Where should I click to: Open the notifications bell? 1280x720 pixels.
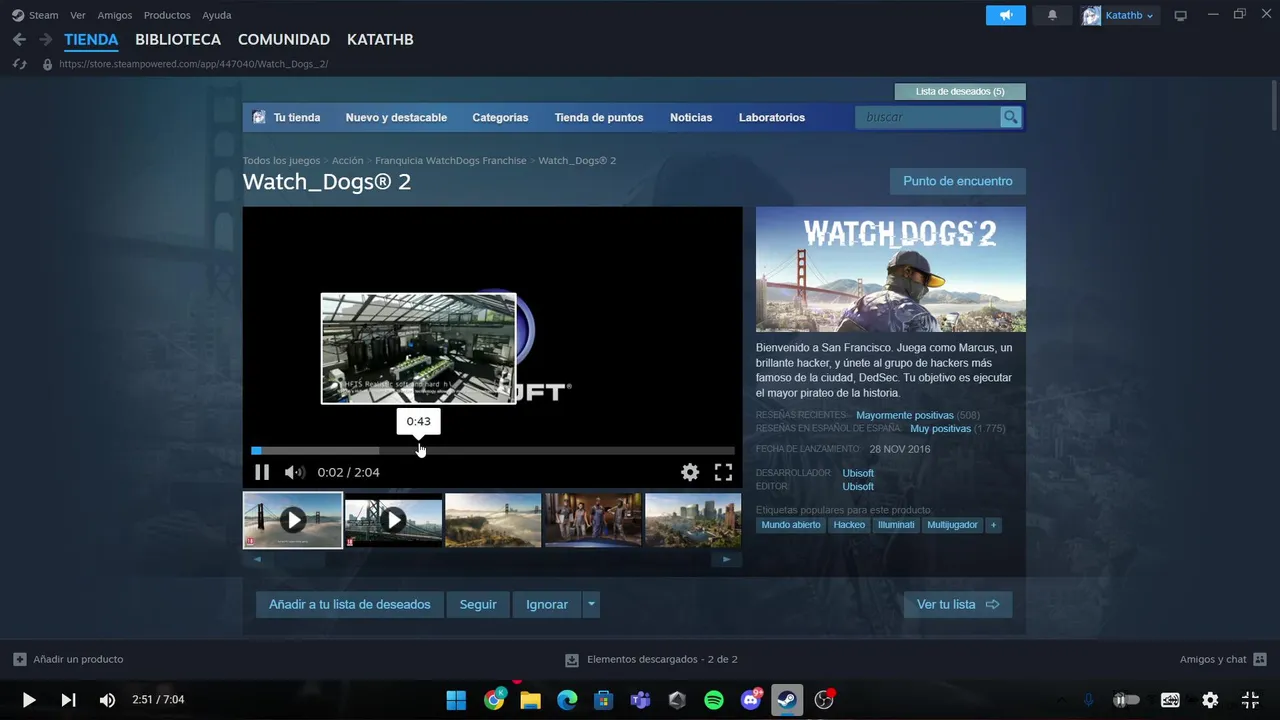[1052, 15]
